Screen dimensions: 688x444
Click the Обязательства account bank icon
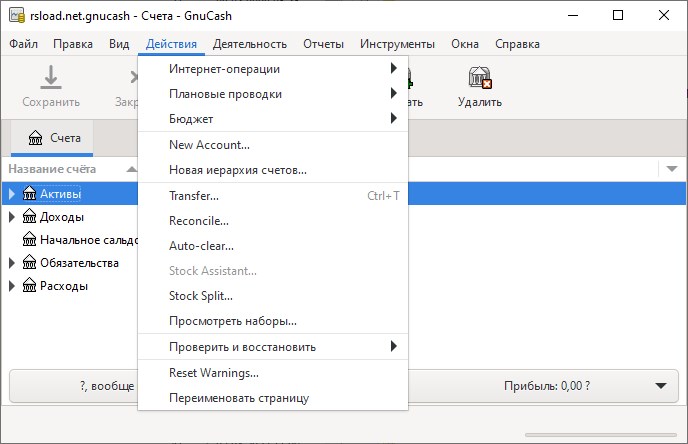point(29,263)
